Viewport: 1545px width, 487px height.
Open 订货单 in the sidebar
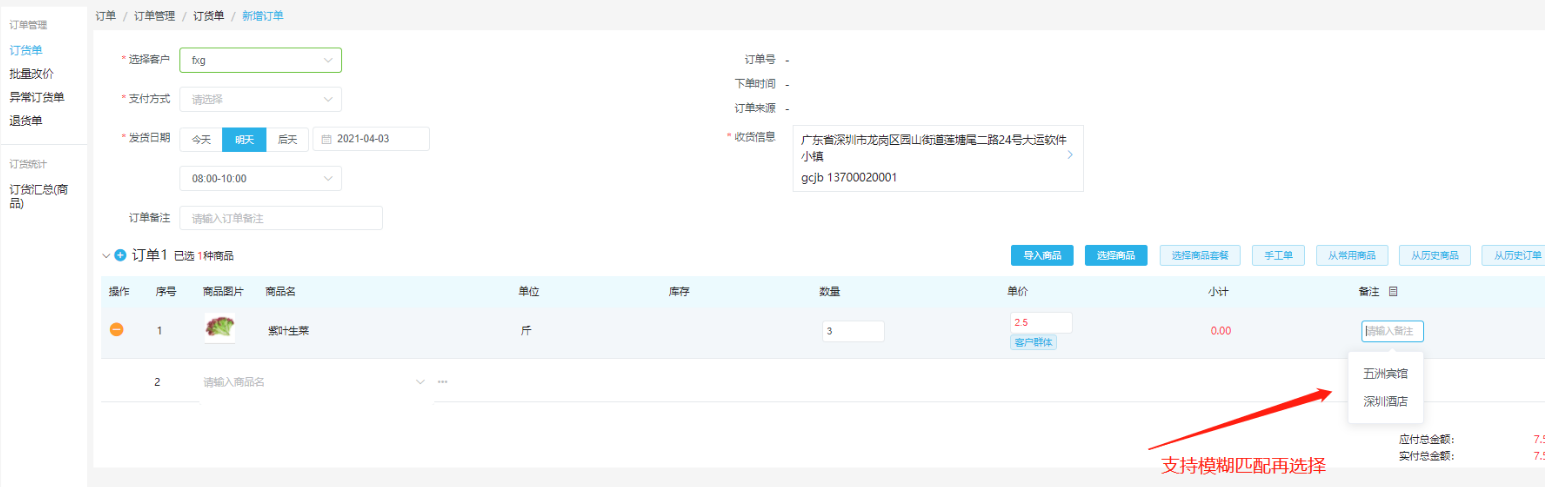(x=26, y=49)
